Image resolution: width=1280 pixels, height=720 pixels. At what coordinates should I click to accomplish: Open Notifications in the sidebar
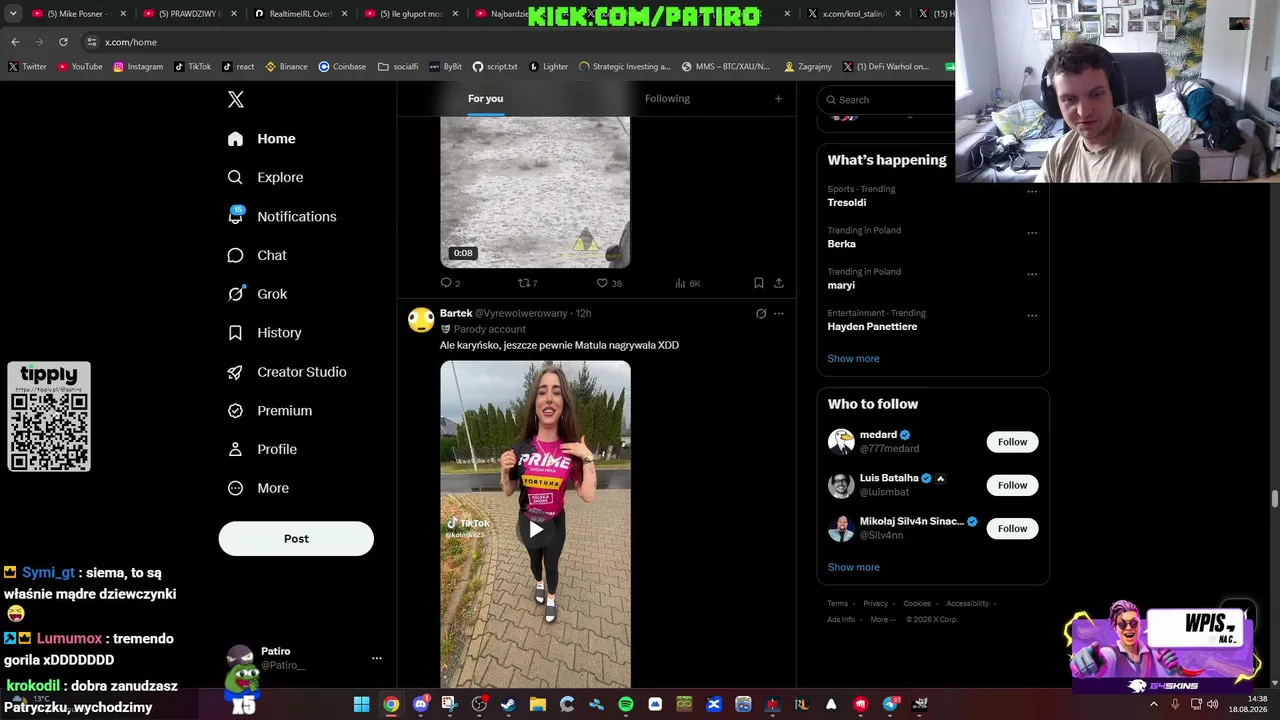tap(281, 216)
